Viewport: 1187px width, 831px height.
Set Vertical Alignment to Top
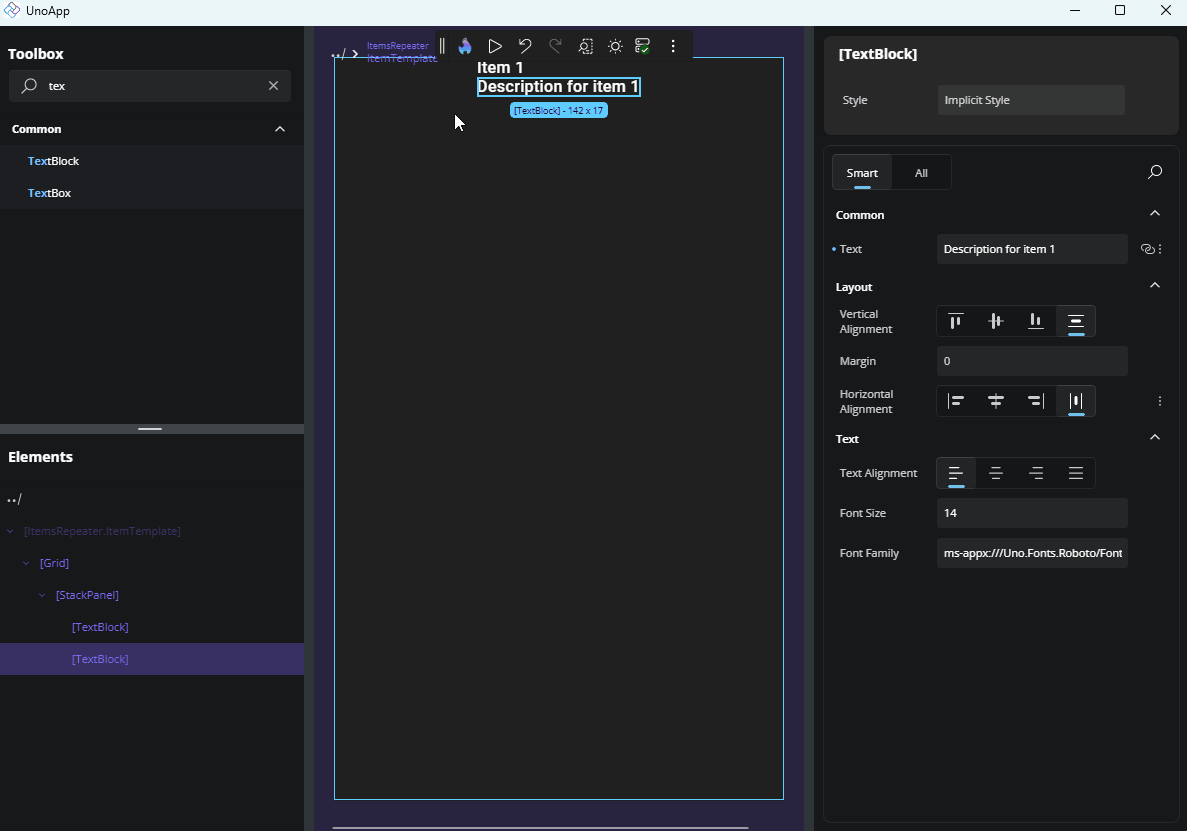955,321
